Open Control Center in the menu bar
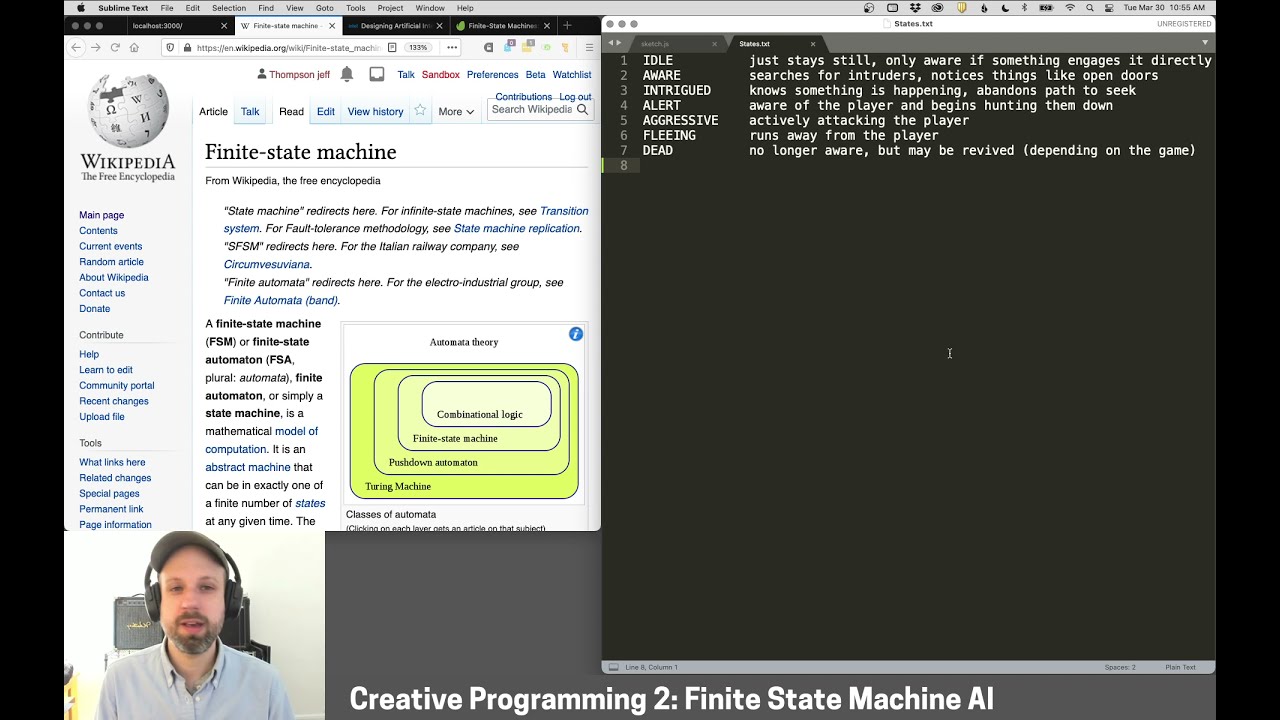The image size is (1280, 720). (1109, 8)
